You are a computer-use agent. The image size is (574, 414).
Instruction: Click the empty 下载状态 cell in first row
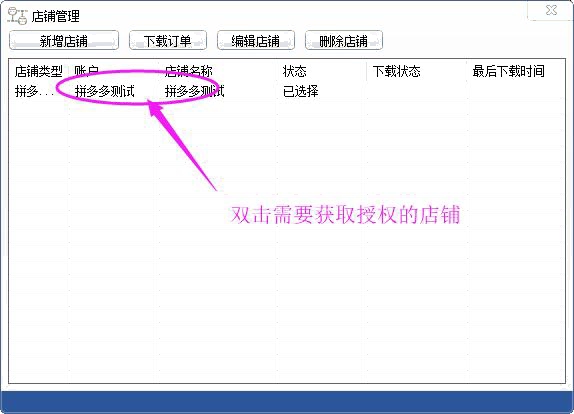(x=417, y=91)
